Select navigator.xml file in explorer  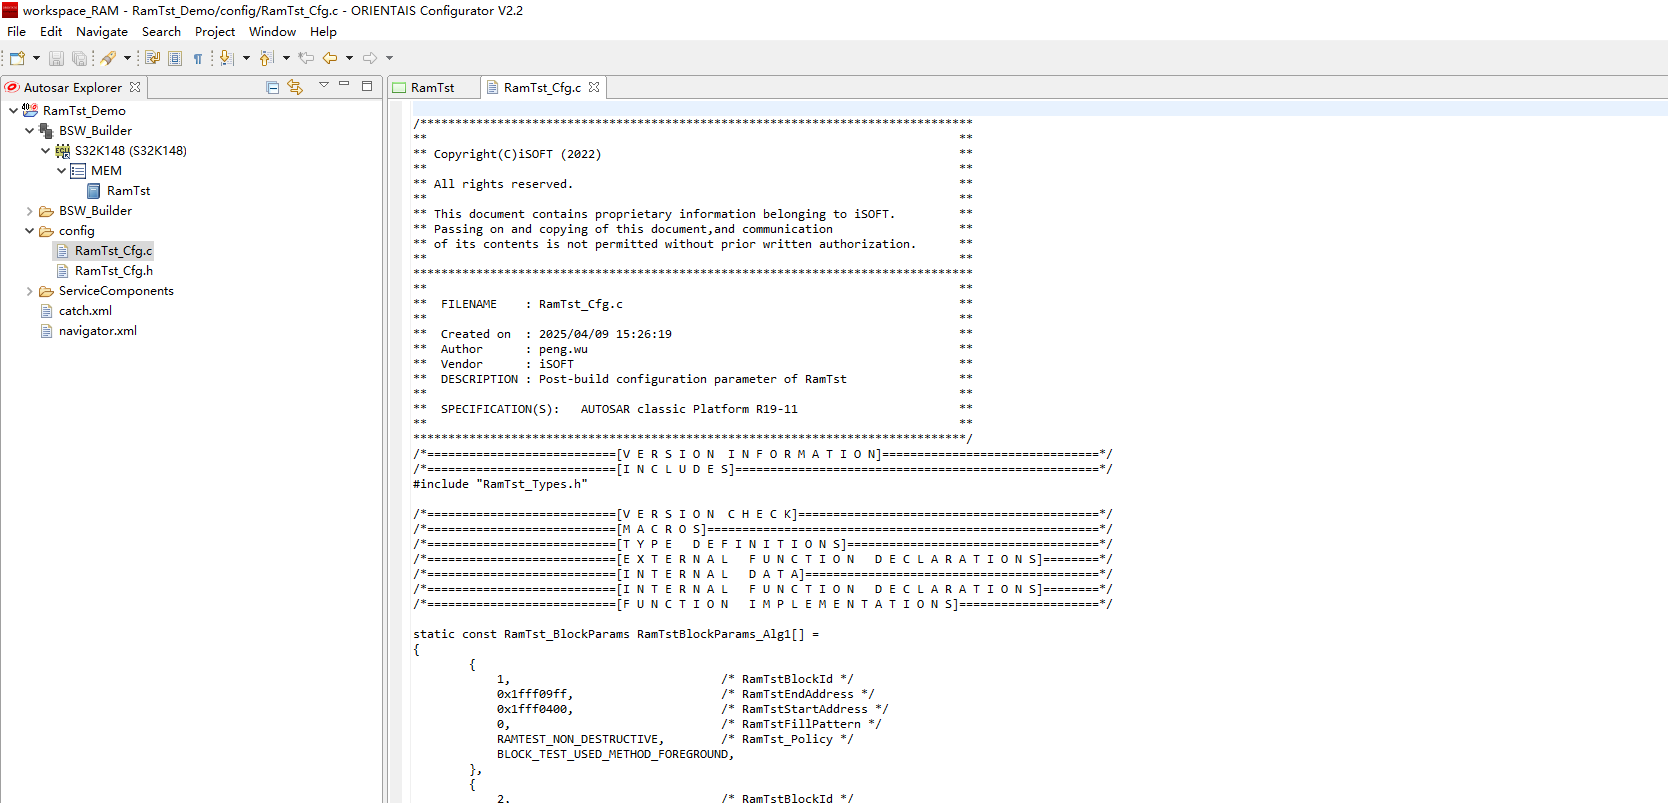pos(97,331)
